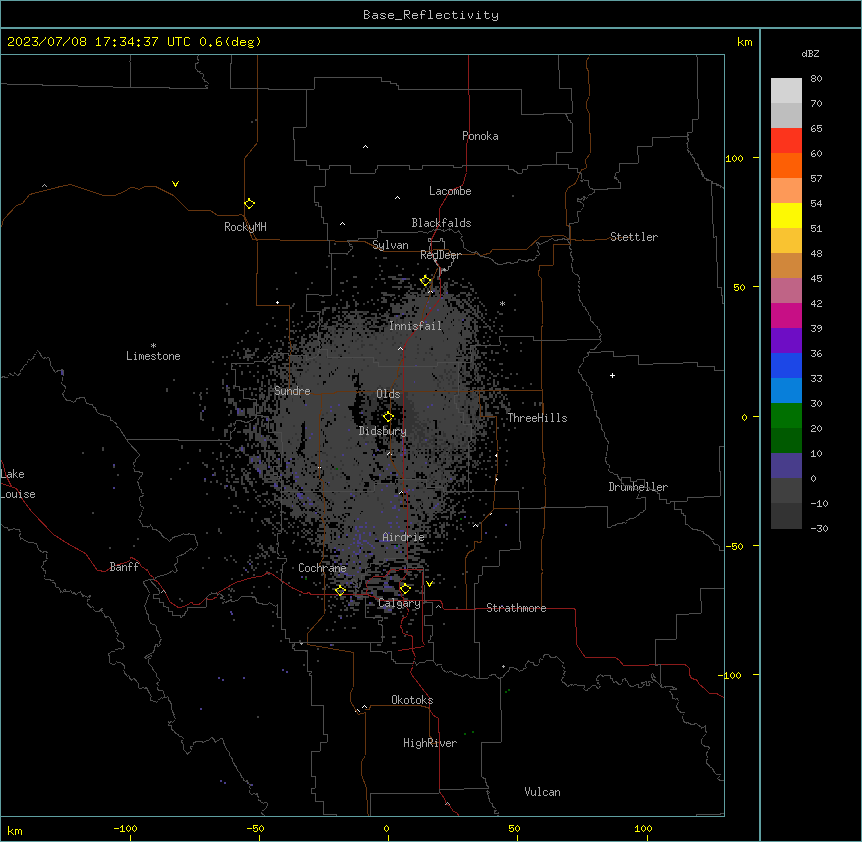This screenshot has width=862, height=842.
Task: Click the Olds map label
Action: pyautogui.click(x=388, y=394)
